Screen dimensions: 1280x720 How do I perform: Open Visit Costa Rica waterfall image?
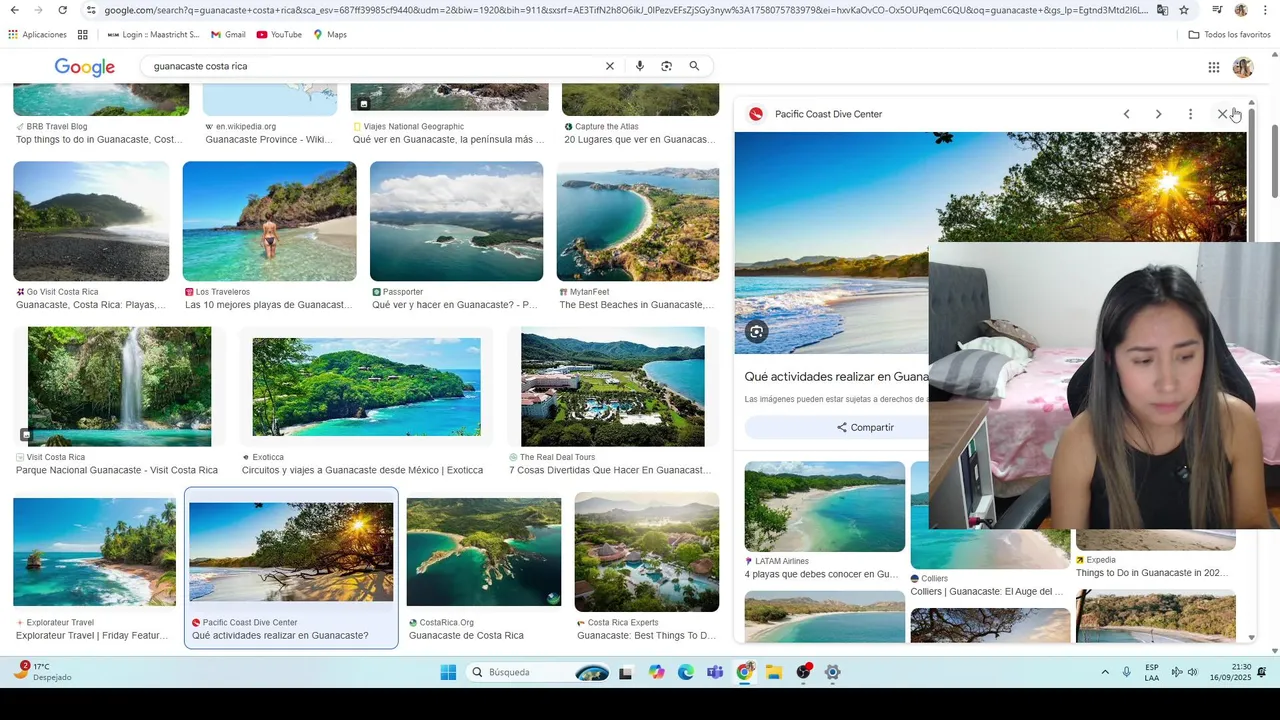120,386
